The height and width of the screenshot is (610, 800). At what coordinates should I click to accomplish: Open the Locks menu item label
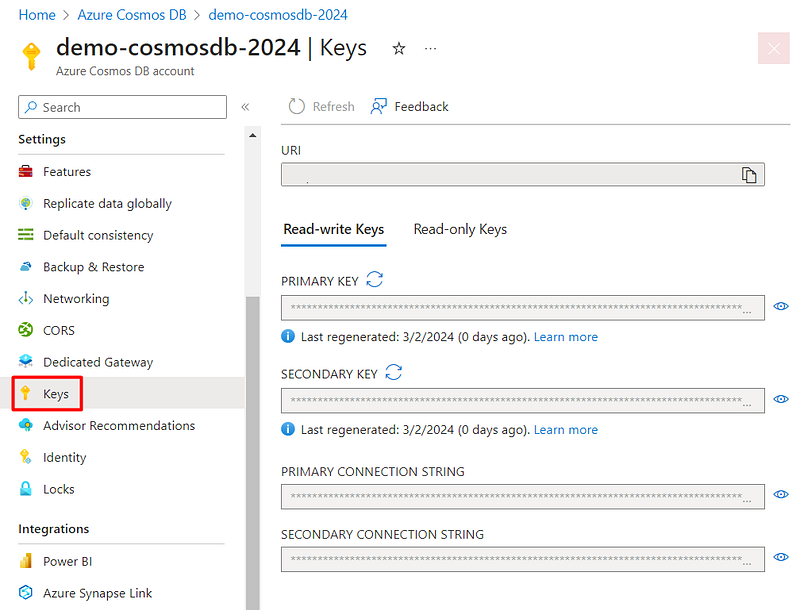point(59,489)
